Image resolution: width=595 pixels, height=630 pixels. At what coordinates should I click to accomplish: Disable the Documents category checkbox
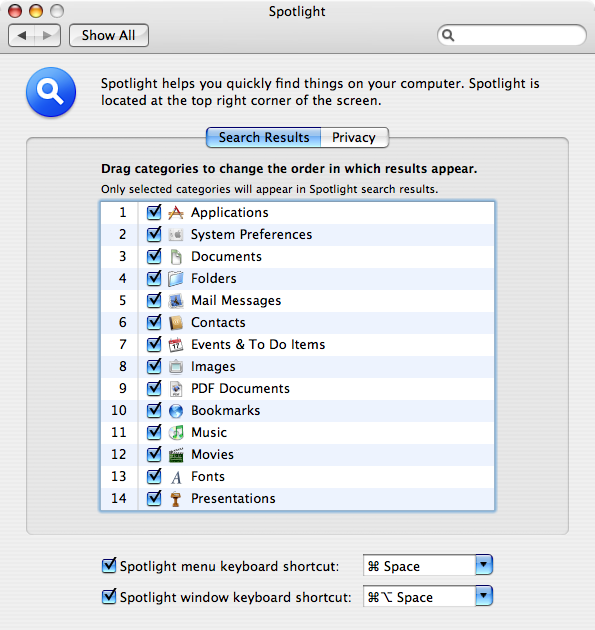pos(154,256)
